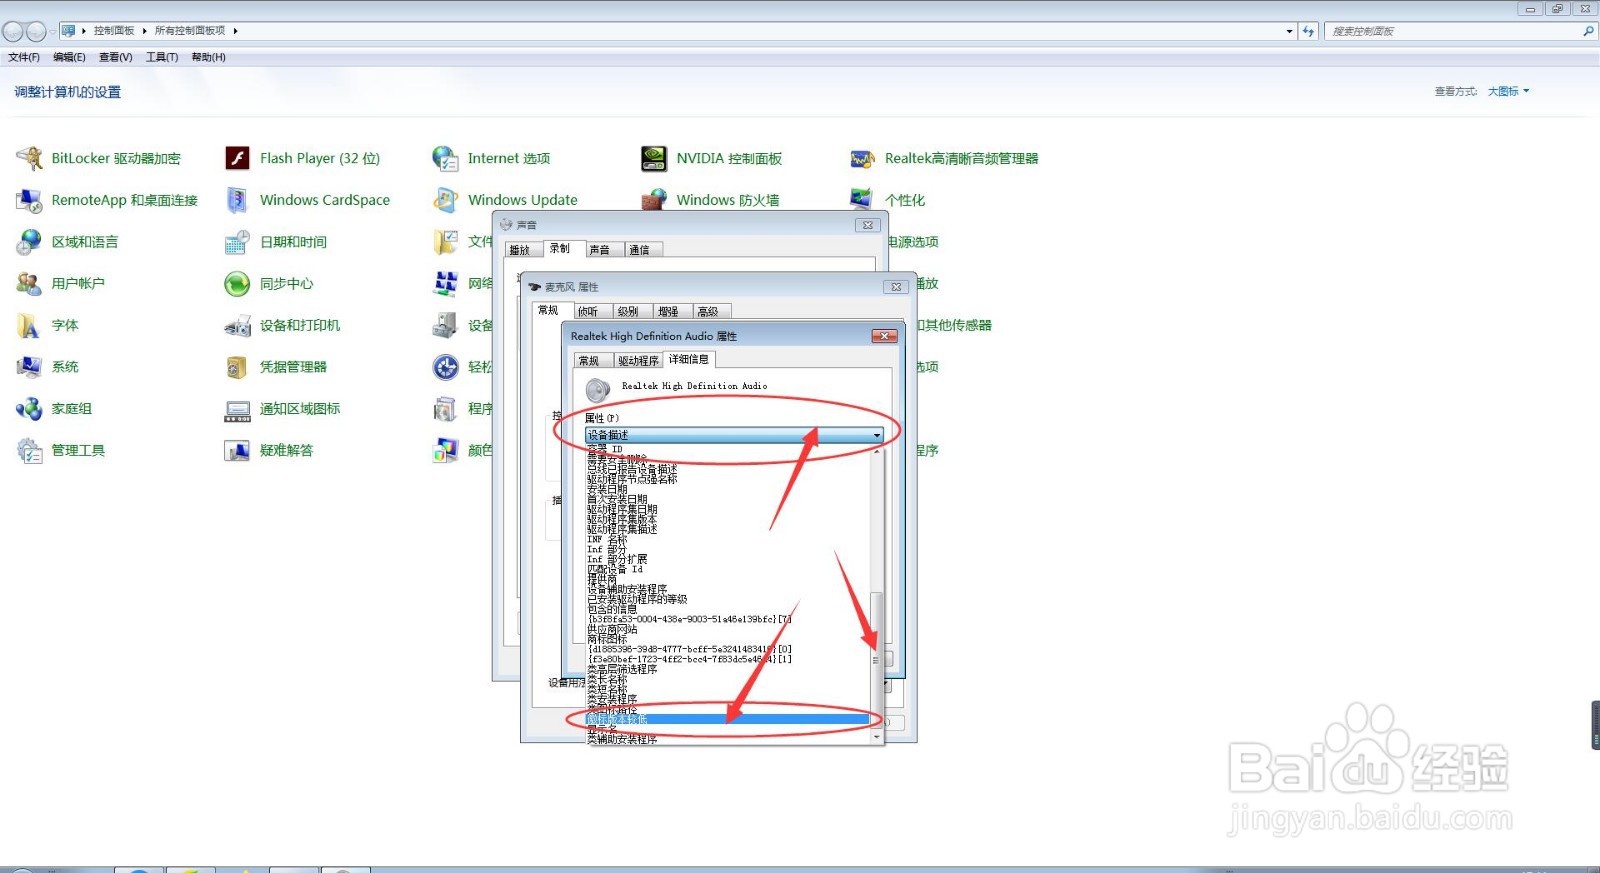Viewport: 1600px width, 873px height.
Task: Open 日期和时间 calendar icon
Action: coord(237,242)
